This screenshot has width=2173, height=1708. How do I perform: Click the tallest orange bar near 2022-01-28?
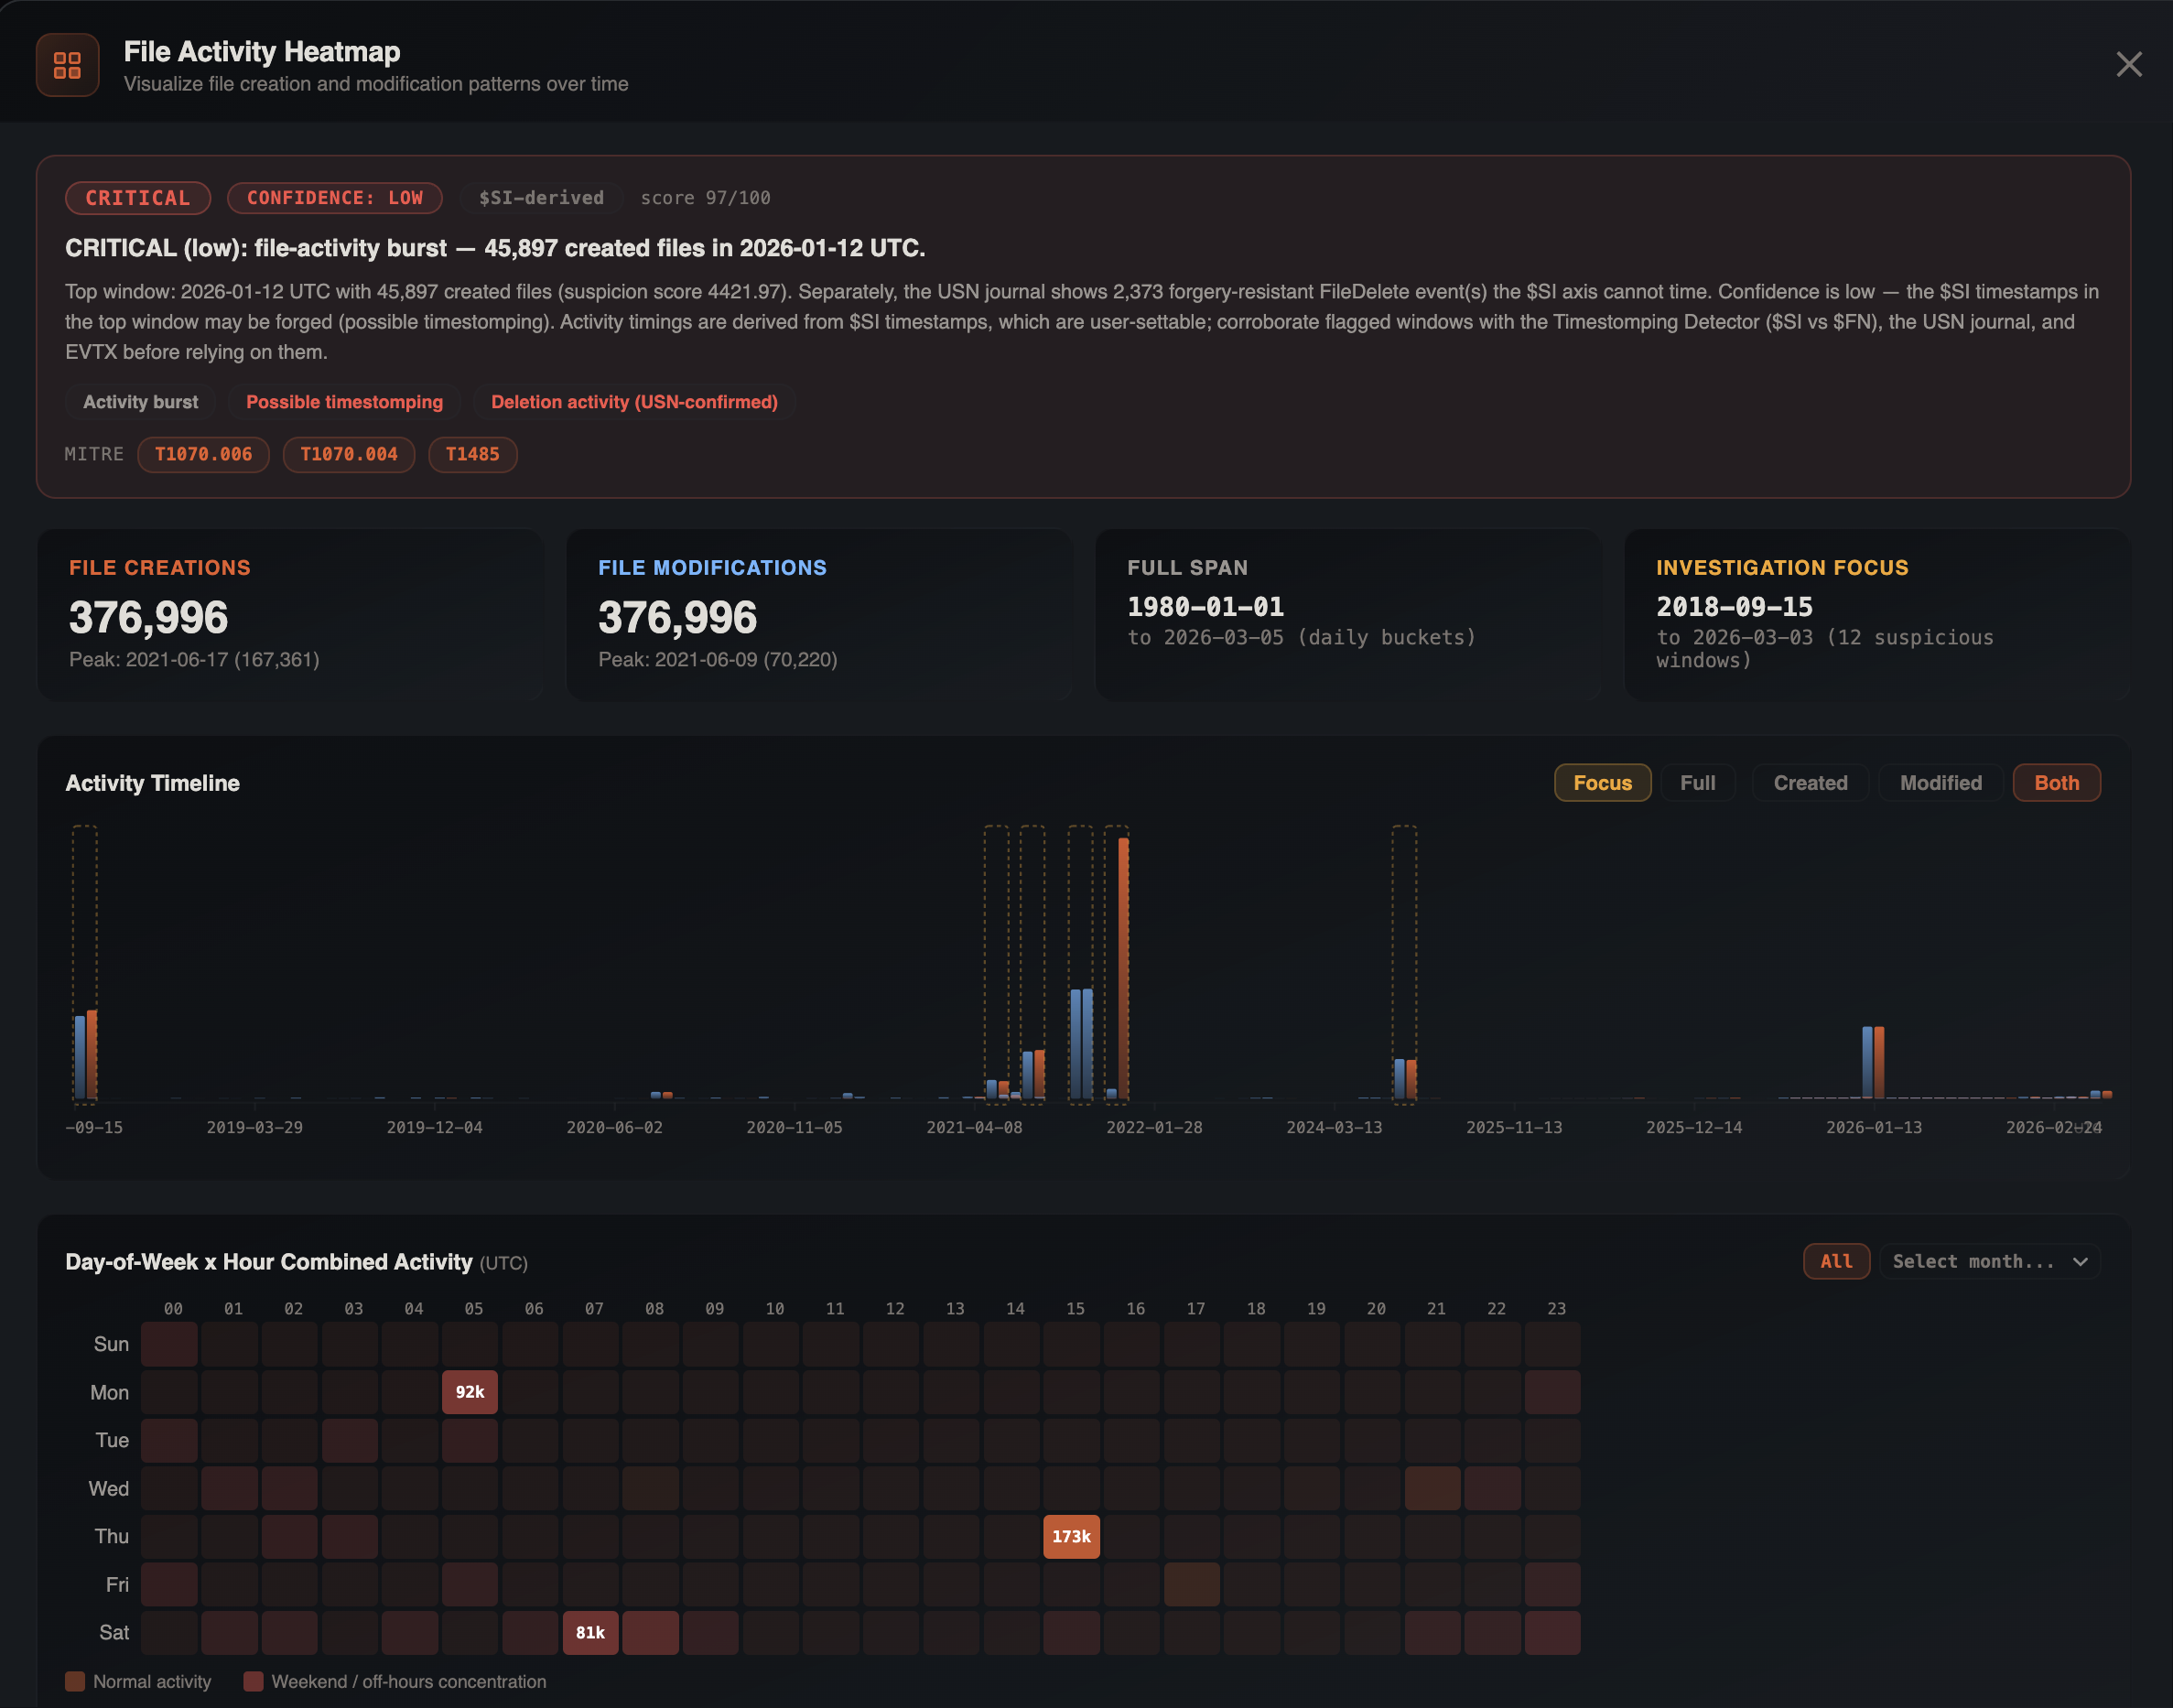1123,968
